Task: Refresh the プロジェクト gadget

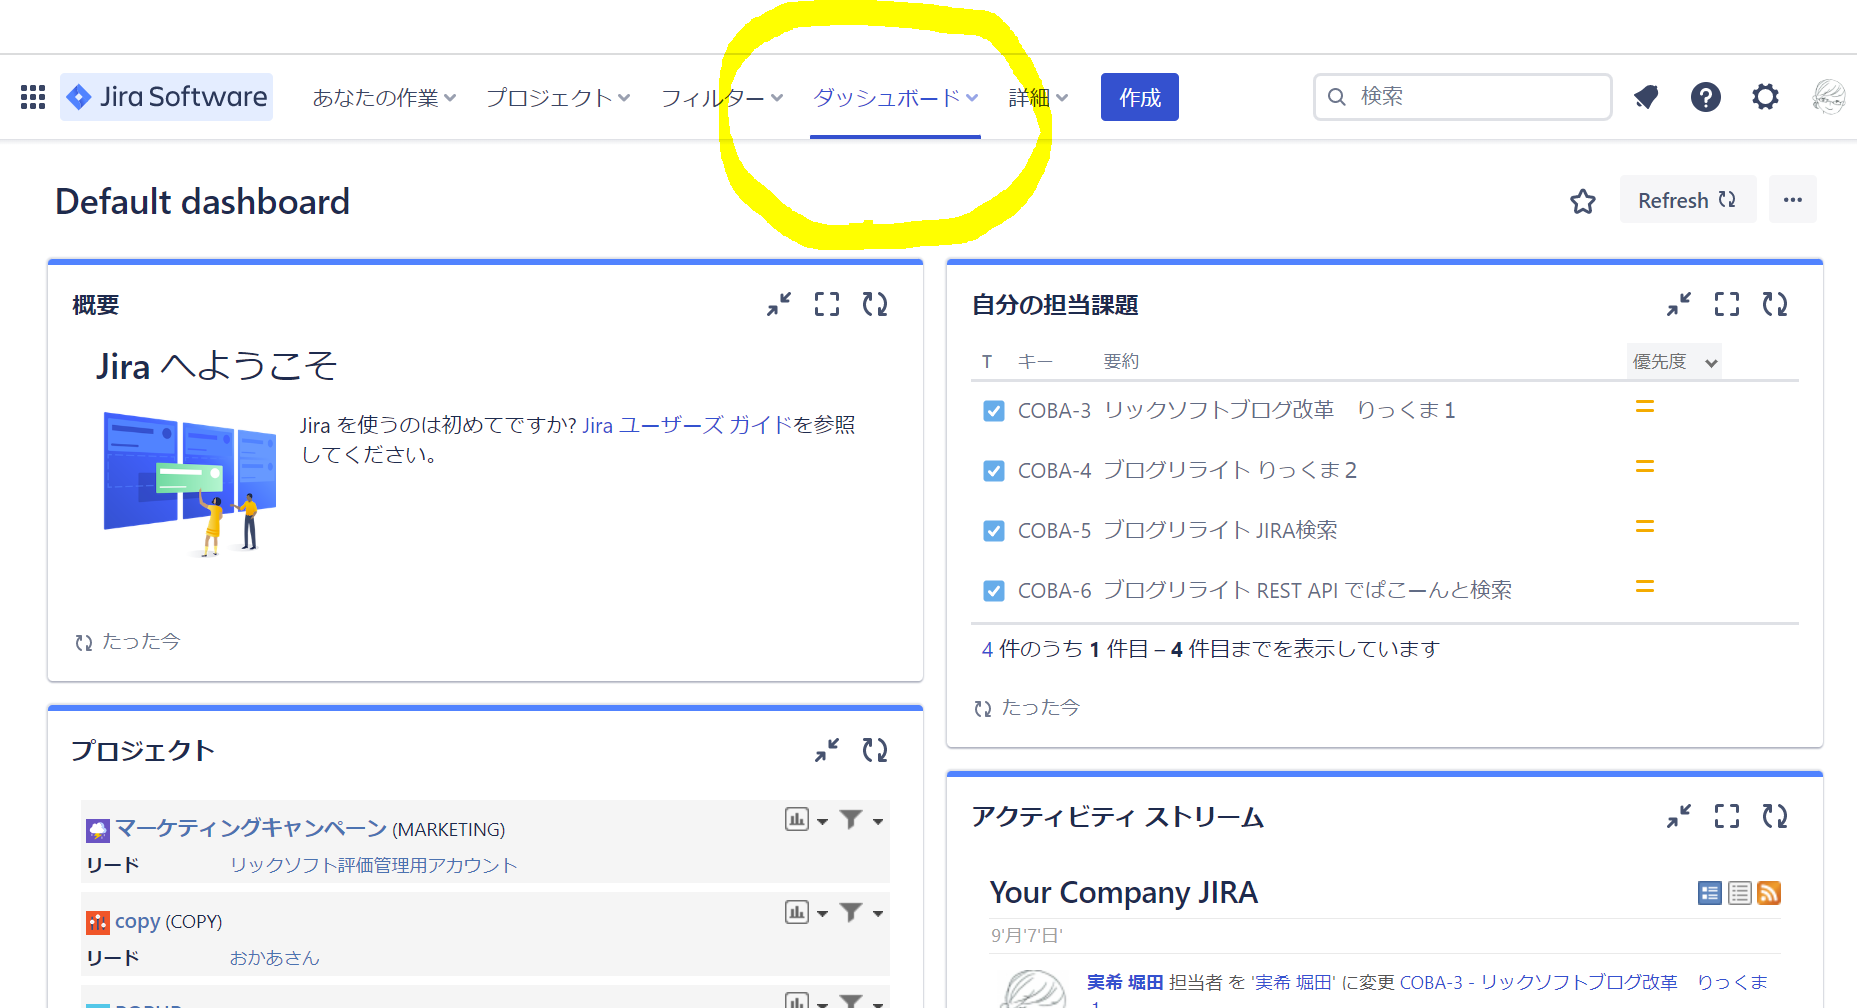Action: point(875,750)
